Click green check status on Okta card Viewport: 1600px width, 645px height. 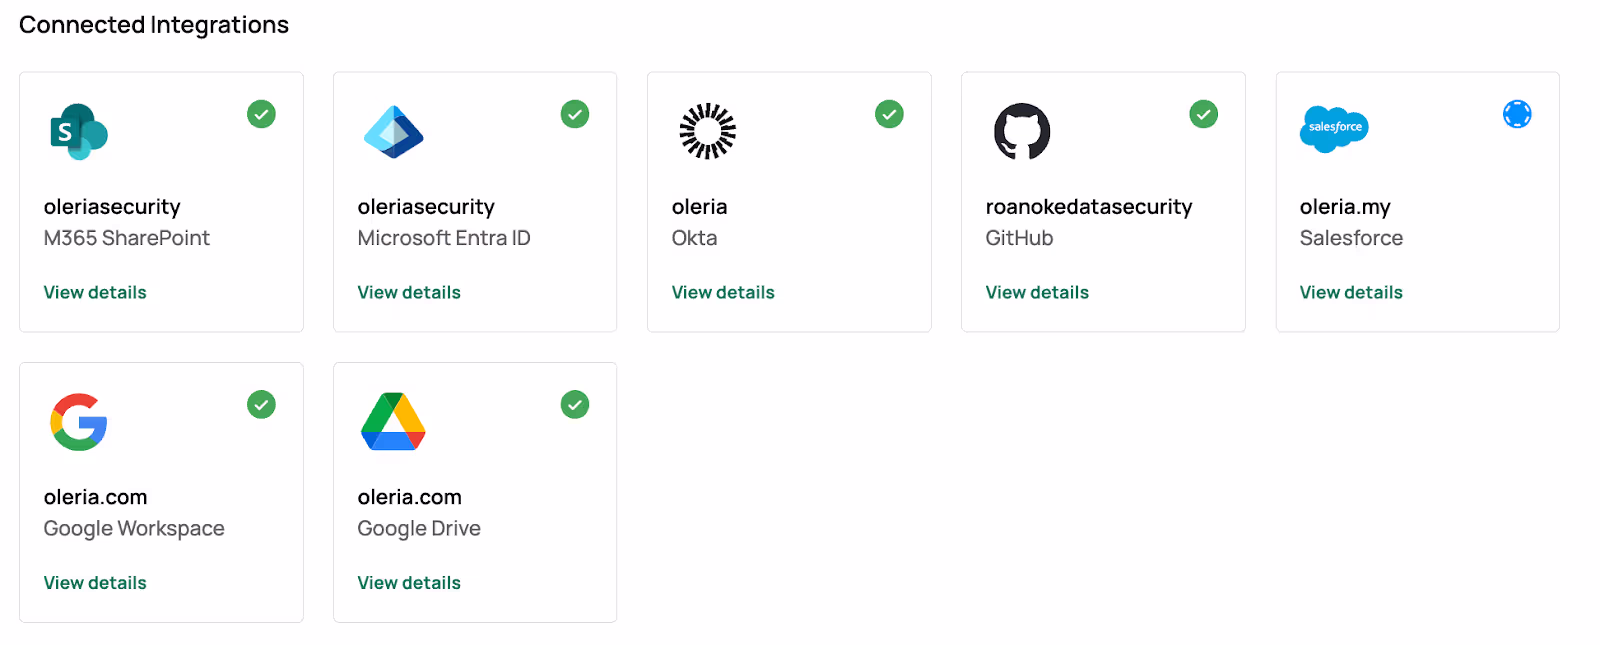click(889, 114)
